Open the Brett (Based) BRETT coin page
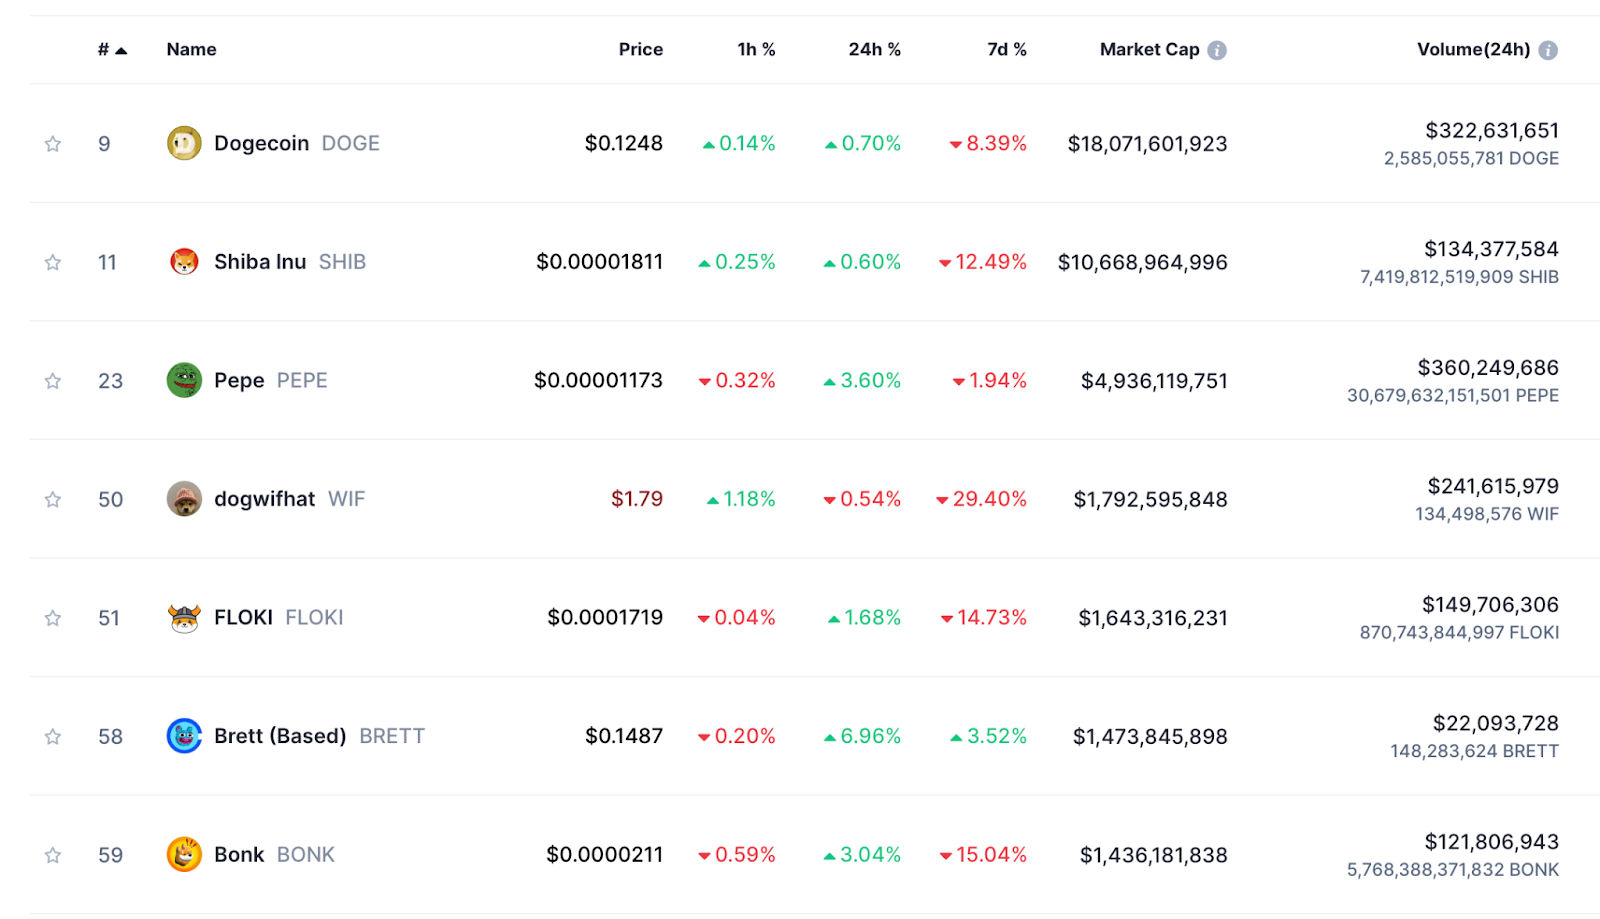This screenshot has height=919, width=1600. [319, 736]
